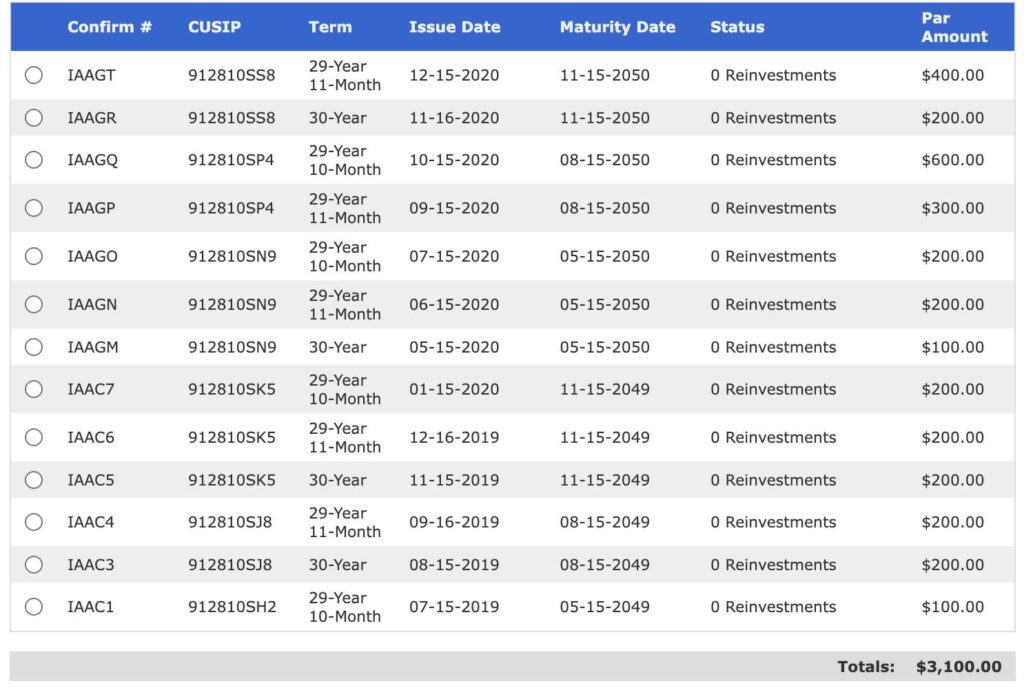The width and height of the screenshot is (1024, 690).
Task: Select the IAAC6 radio button
Action: click(x=34, y=437)
